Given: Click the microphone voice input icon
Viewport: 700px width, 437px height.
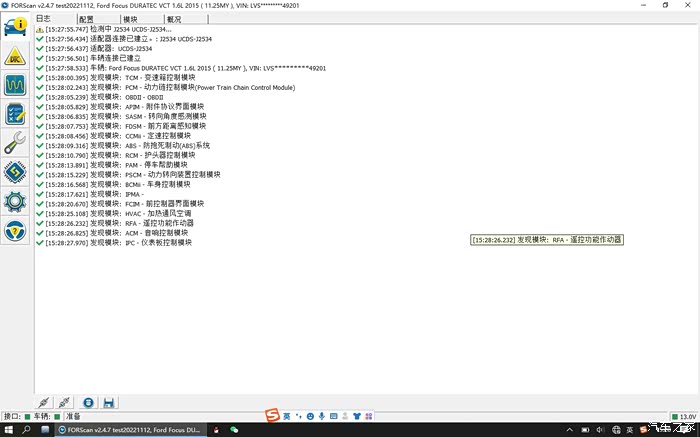Looking at the screenshot, I should point(321,416).
